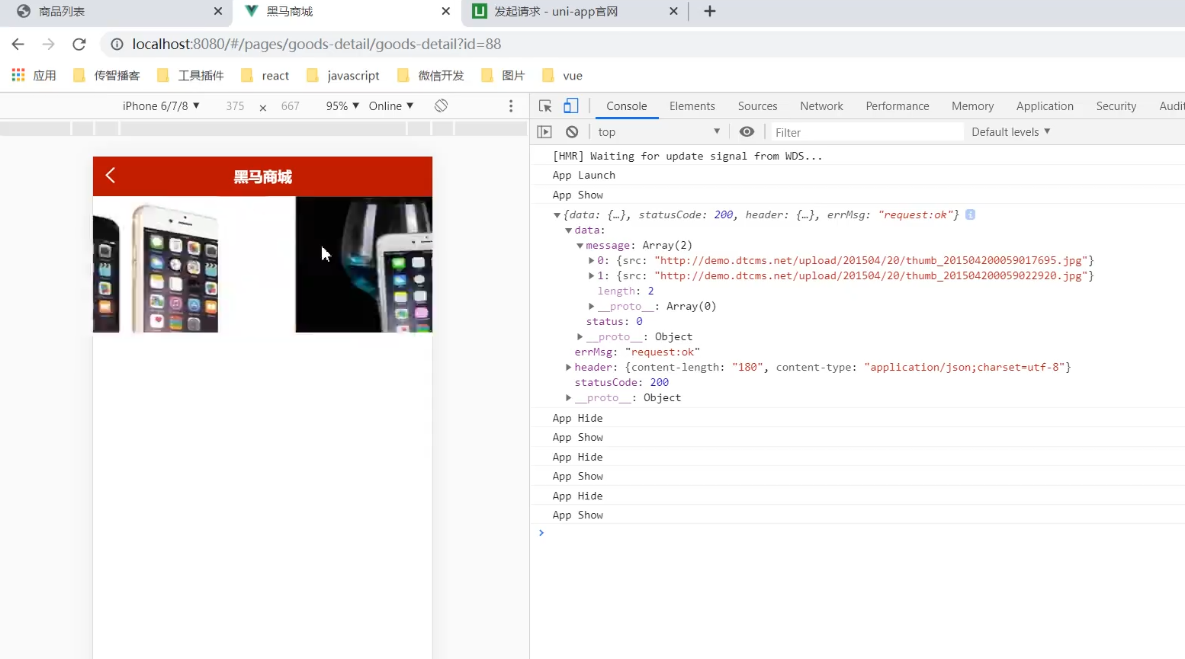Click the localhost address bar URL
1185x659 pixels.
[x=317, y=44]
